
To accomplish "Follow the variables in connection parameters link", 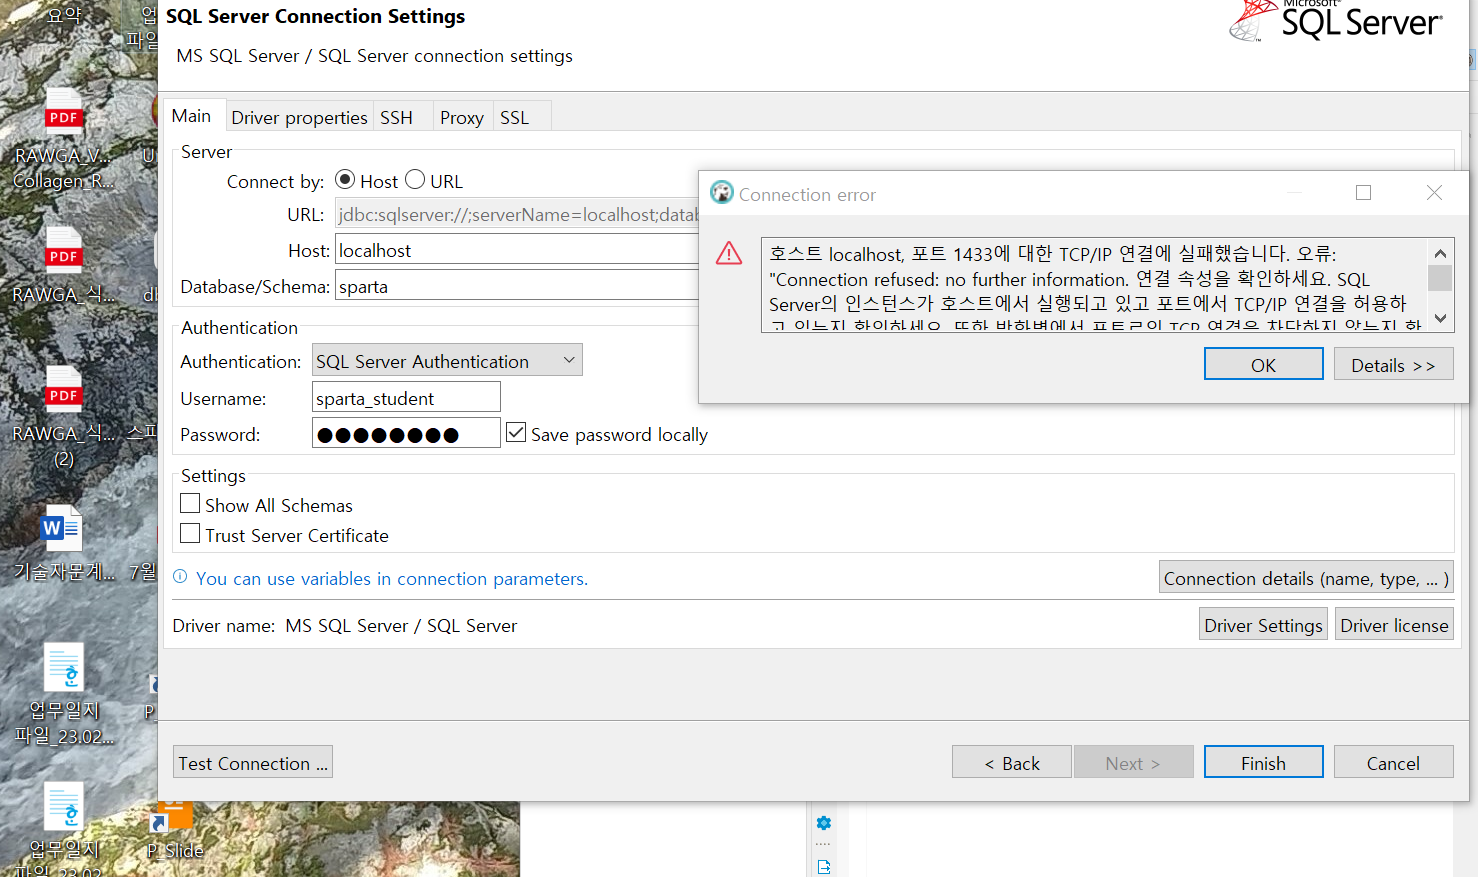I will pyautogui.click(x=392, y=578).
